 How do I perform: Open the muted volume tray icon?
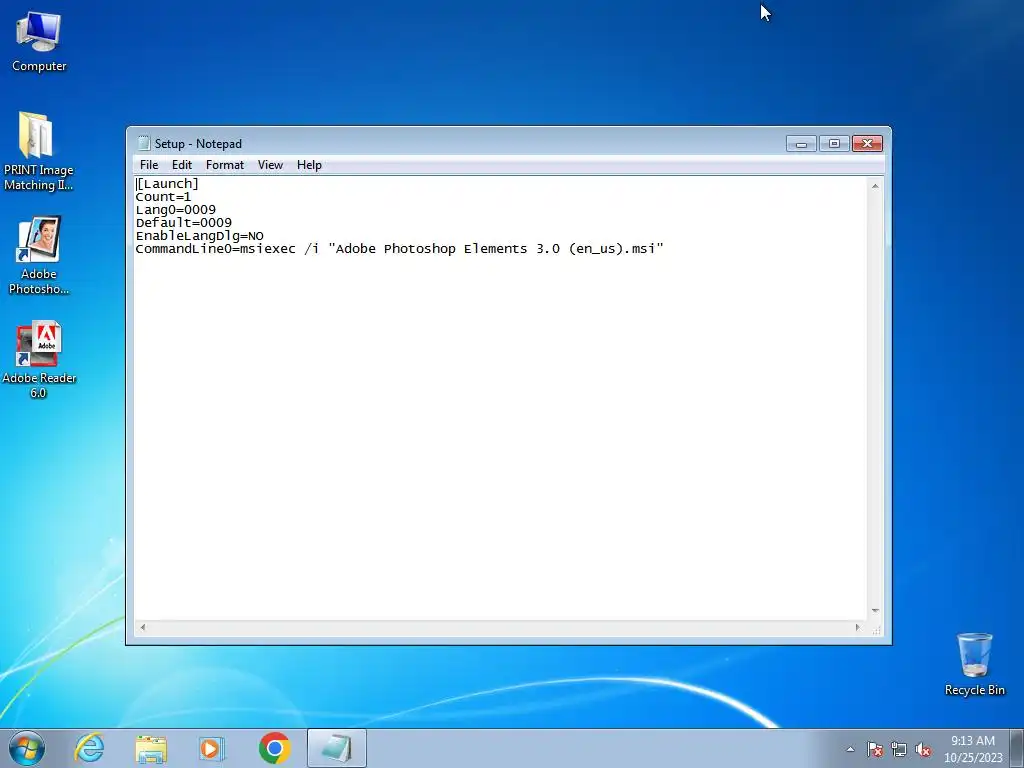pyautogui.click(x=923, y=749)
